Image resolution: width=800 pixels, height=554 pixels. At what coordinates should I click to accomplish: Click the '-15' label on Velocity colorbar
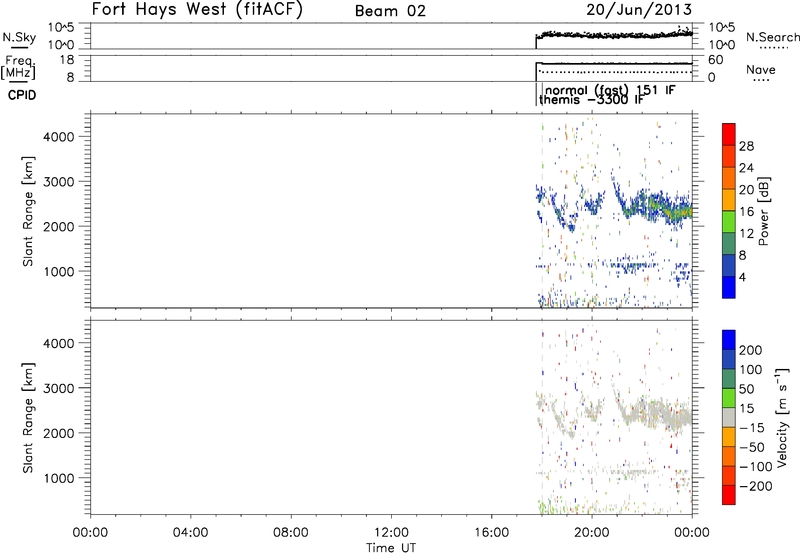[752, 428]
